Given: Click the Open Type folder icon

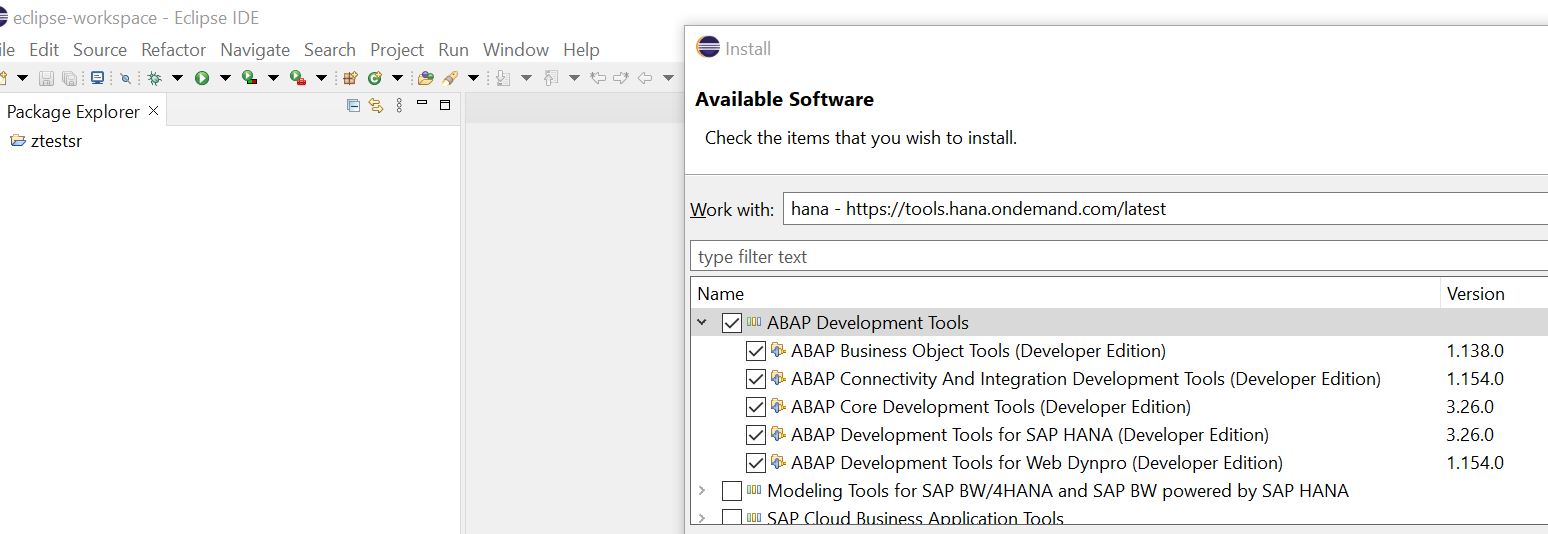Looking at the screenshot, I should pyautogui.click(x=426, y=78).
